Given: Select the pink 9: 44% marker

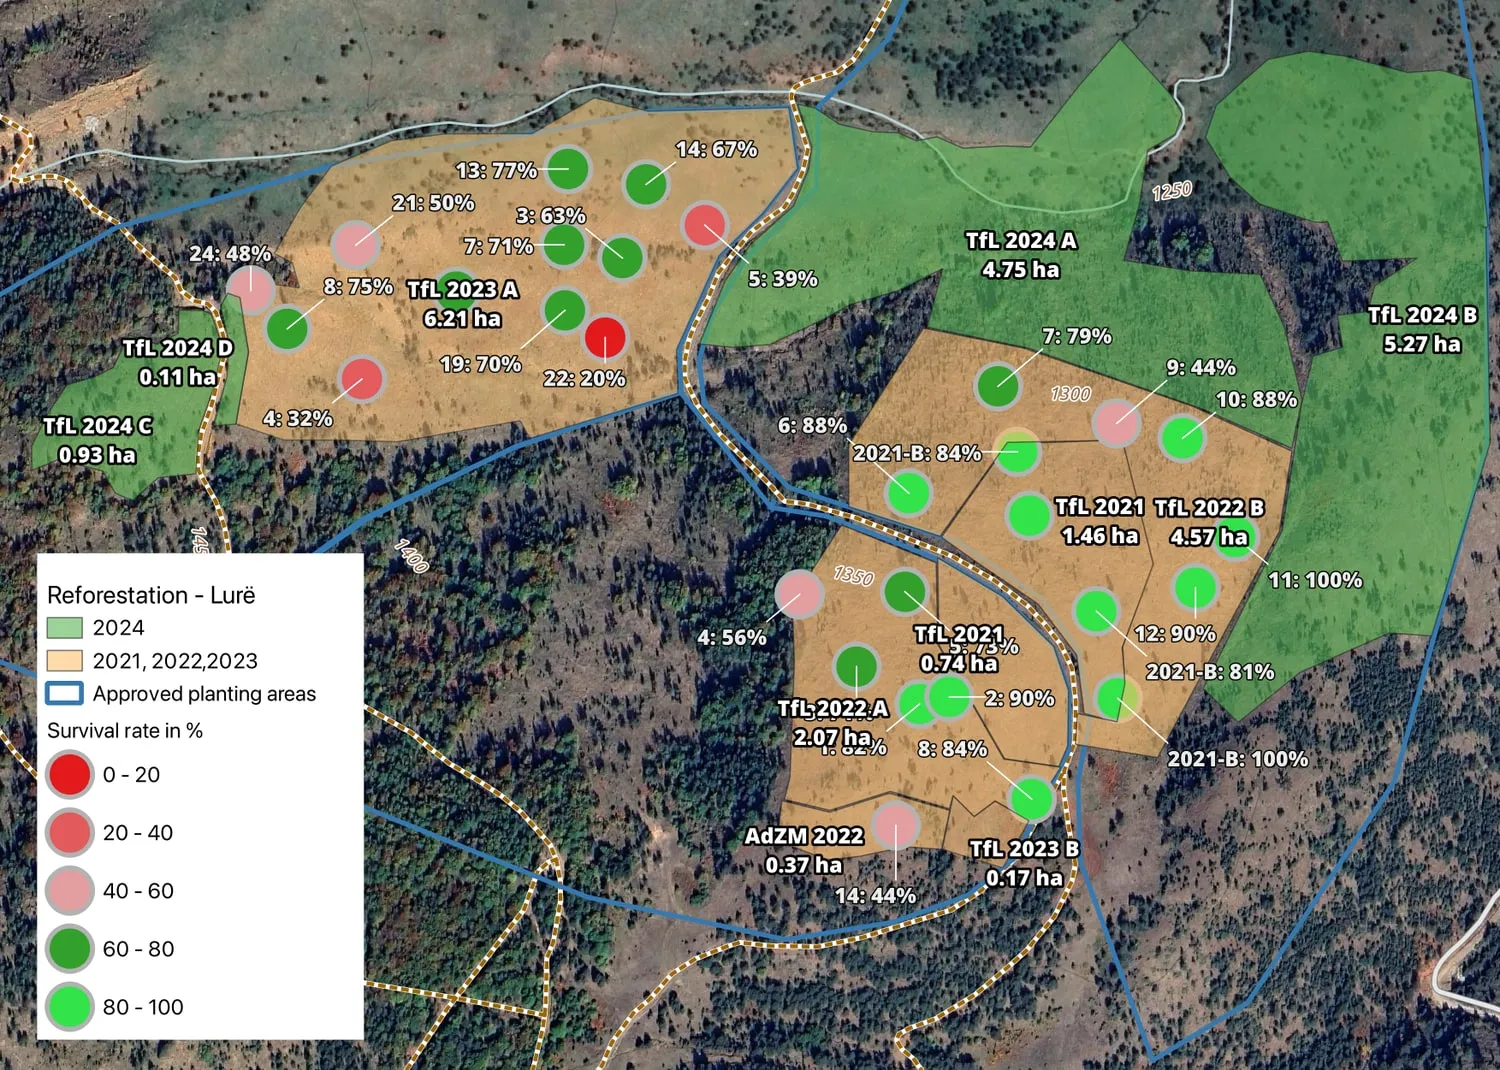Looking at the screenshot, I should point(1115,423).
